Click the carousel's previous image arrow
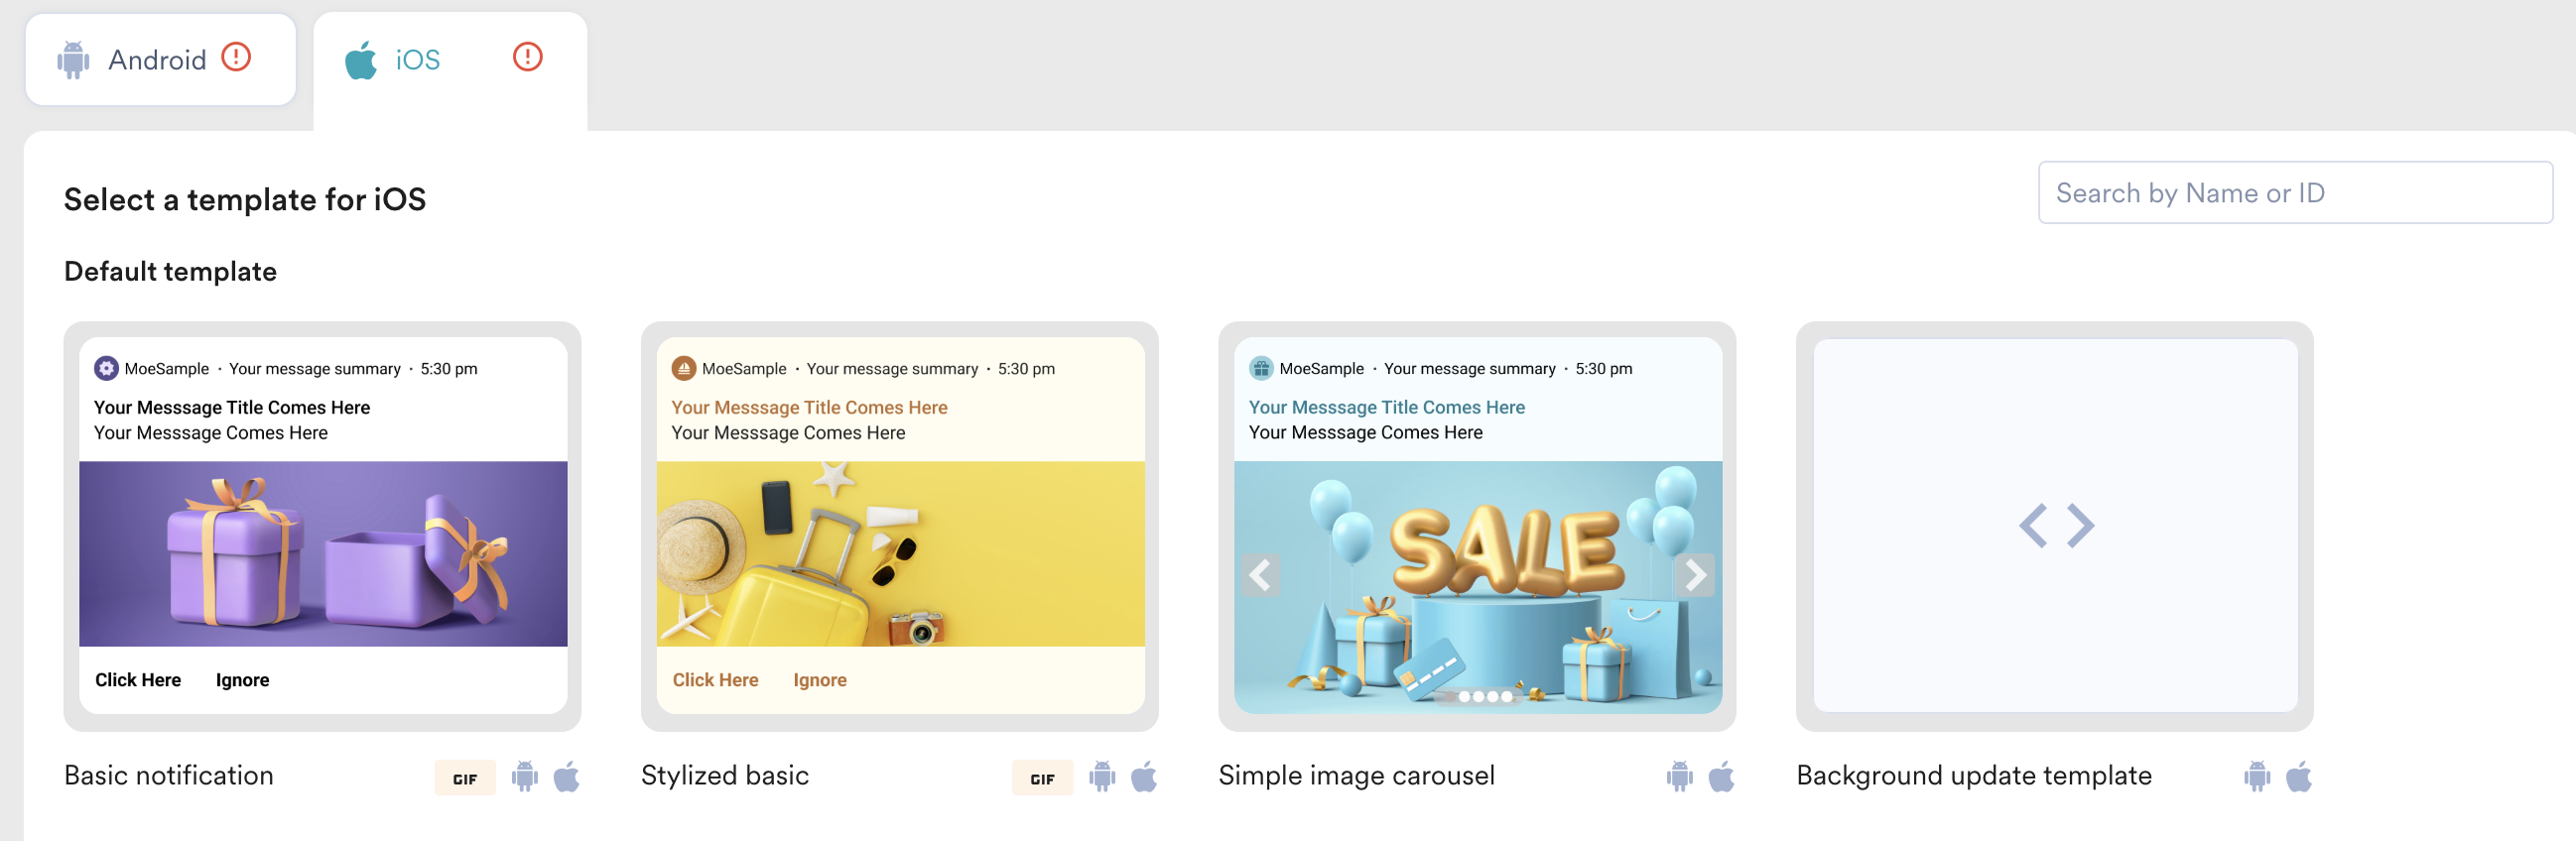 click(x=1260, y=575)
